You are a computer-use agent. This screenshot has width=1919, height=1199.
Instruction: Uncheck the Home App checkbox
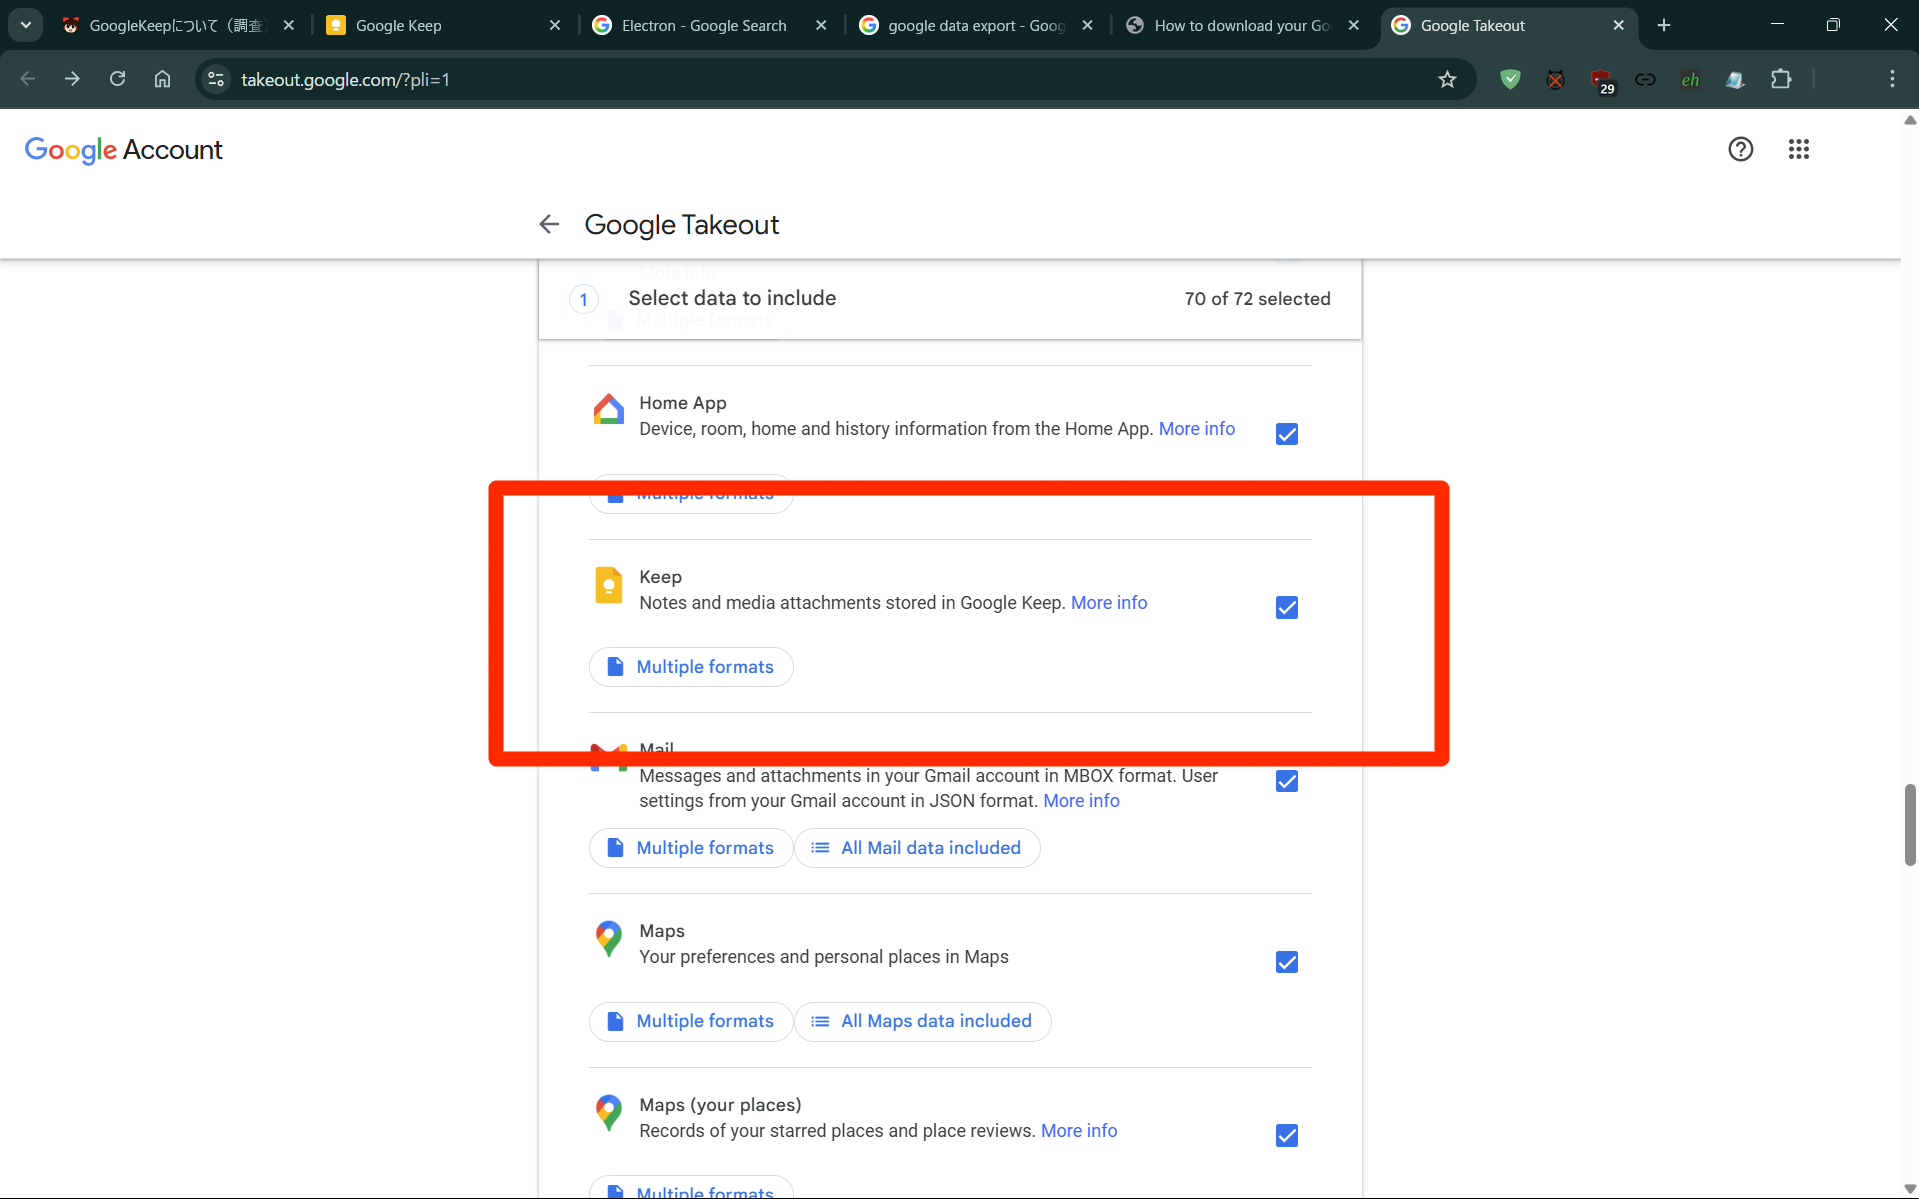pos(1287,434)
